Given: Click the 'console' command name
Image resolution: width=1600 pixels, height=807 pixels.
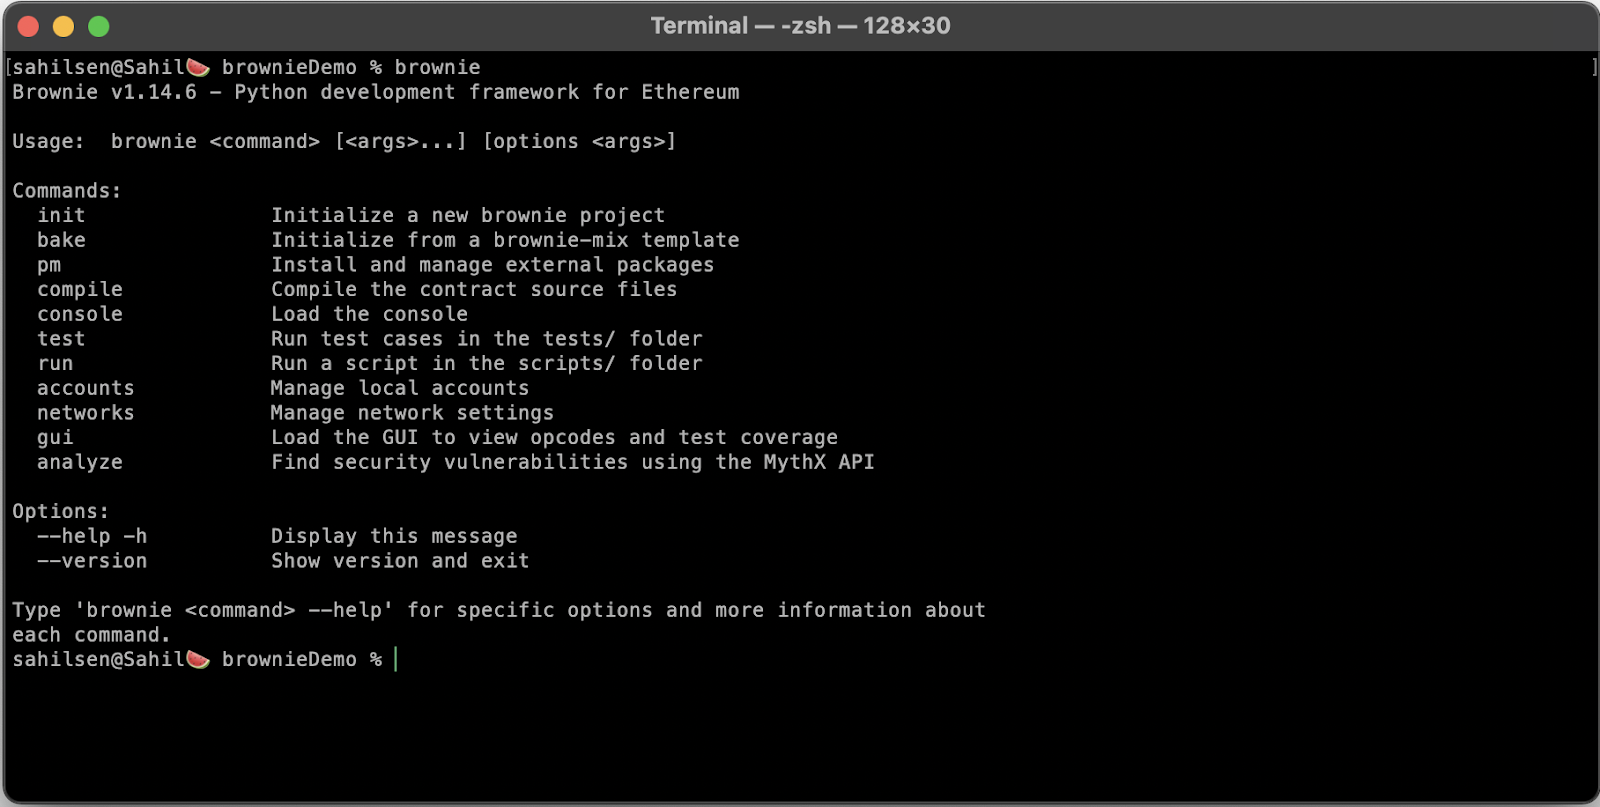Looking at the screenshot, I should point(80,314).
